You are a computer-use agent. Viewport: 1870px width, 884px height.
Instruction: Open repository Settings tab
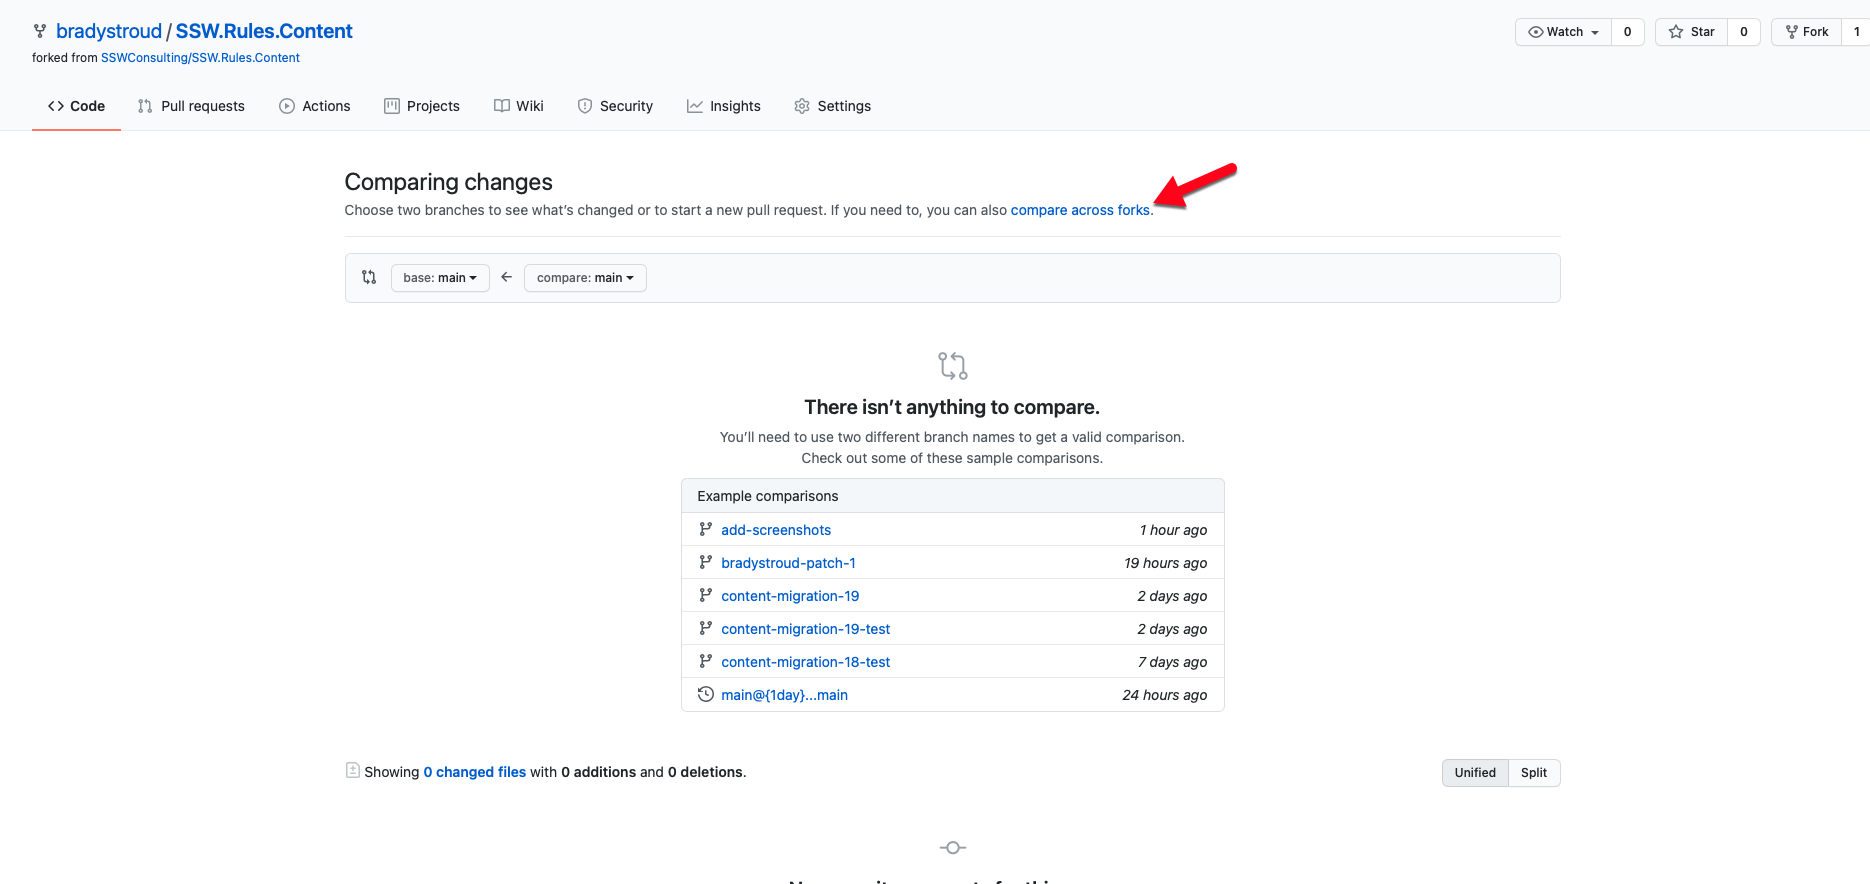tap(832, 106)
